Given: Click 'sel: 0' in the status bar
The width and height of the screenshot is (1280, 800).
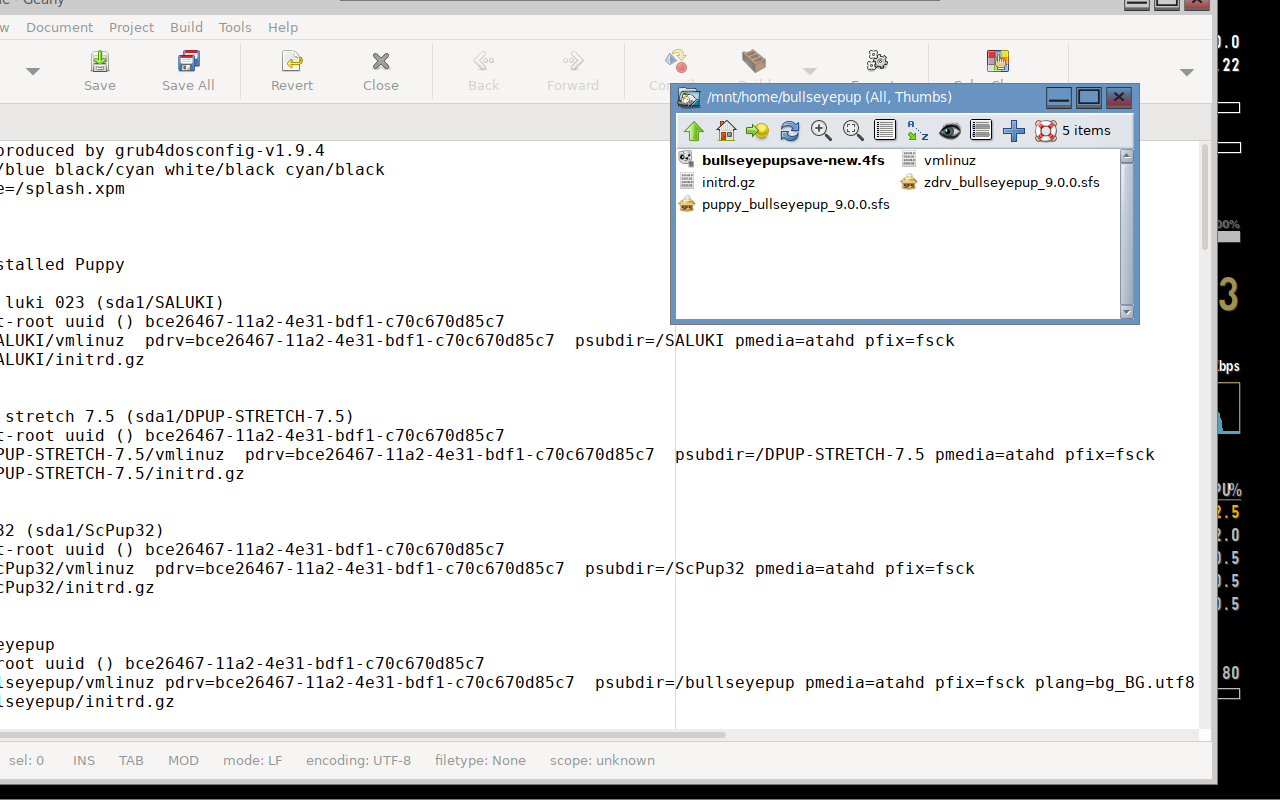Looking at the screenshot, I should click(26, 760).
